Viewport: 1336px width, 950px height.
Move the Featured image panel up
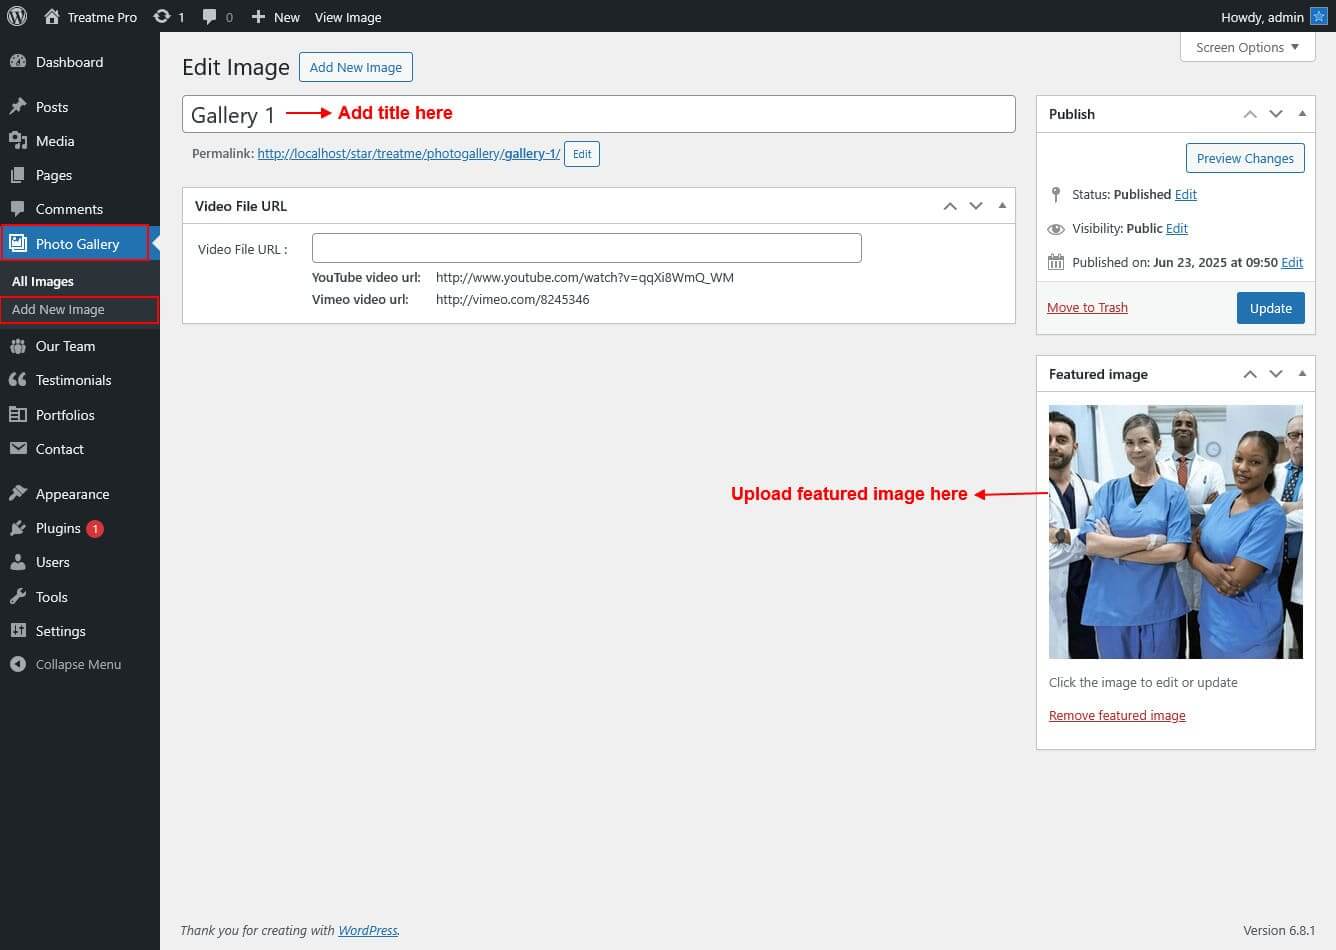coord(1250,374)
